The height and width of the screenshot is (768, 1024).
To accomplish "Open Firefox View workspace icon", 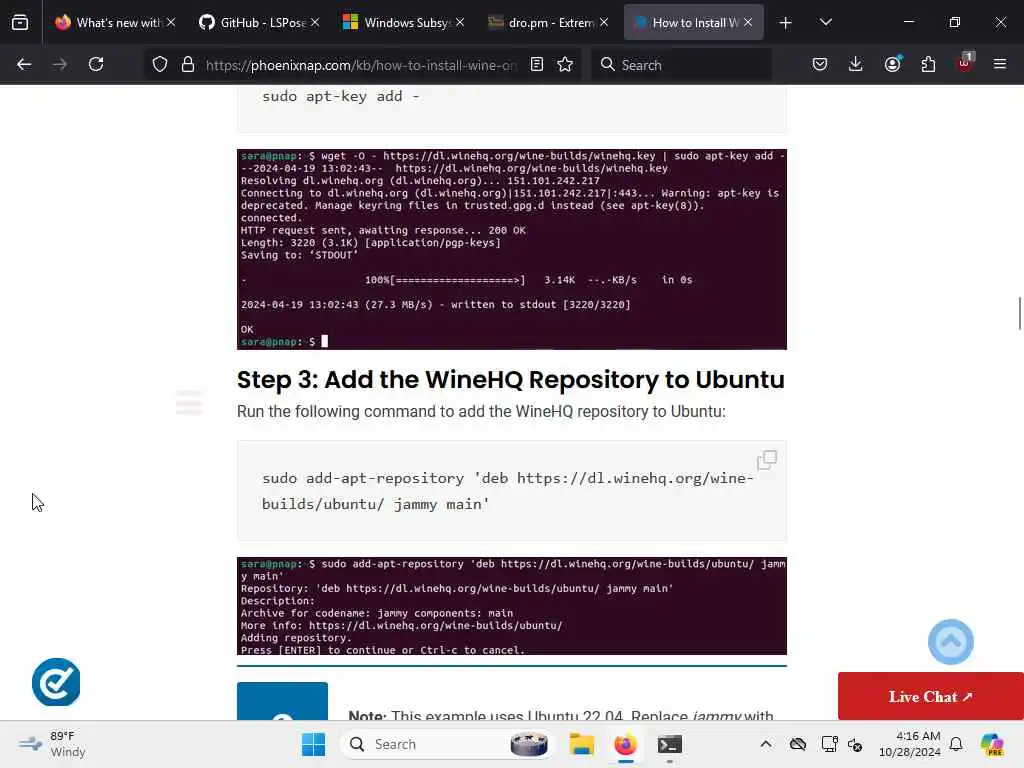I will [x=20, y=22].
